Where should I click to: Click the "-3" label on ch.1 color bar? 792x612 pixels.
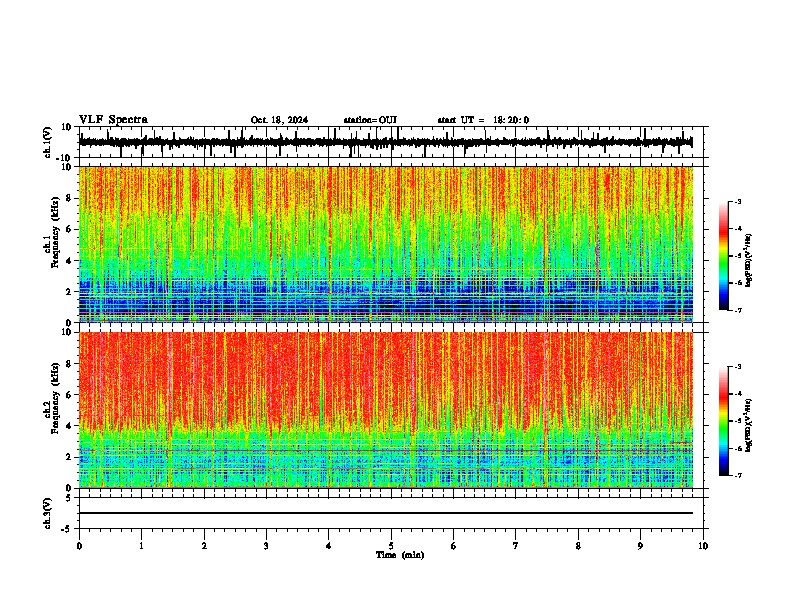(737, 201)
